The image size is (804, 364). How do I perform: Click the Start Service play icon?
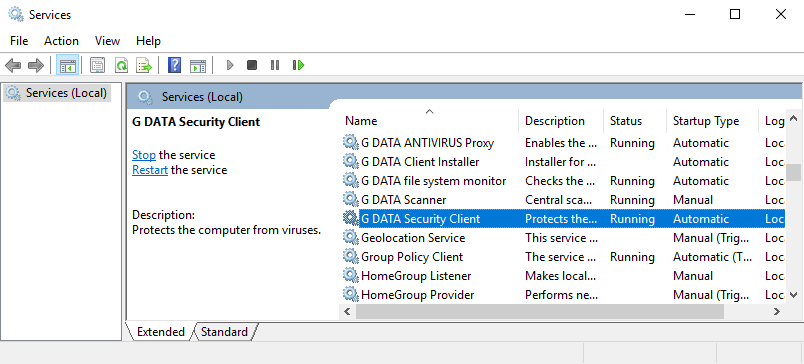(230, 65)
